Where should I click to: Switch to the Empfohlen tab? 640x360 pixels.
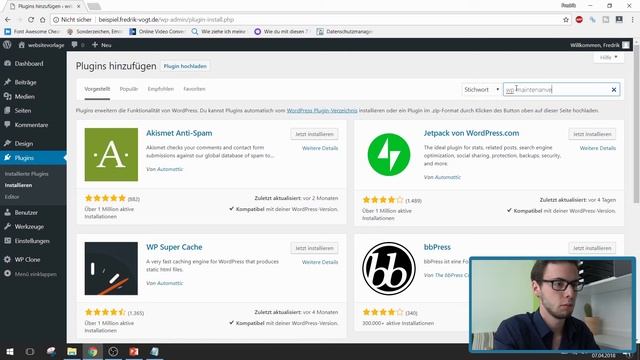click(x=161, y=89)
